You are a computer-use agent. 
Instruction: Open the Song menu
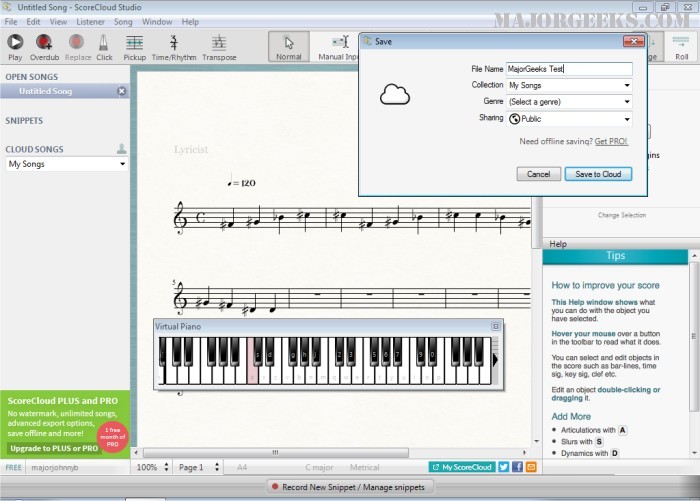point(123,22)
